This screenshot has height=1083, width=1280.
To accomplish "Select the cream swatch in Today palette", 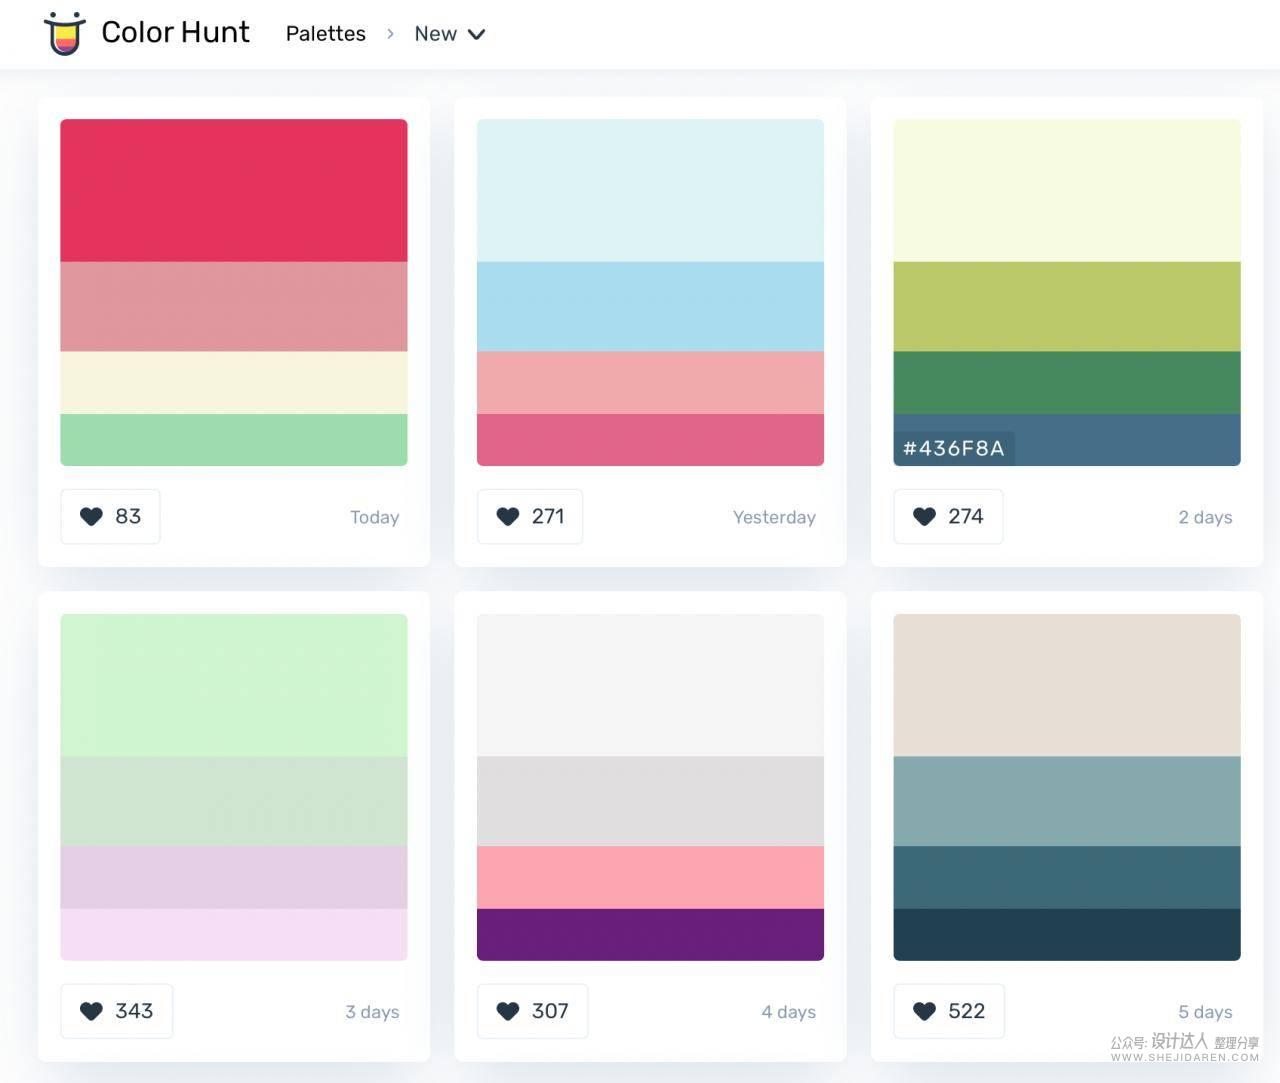I will tap(234, 383).
